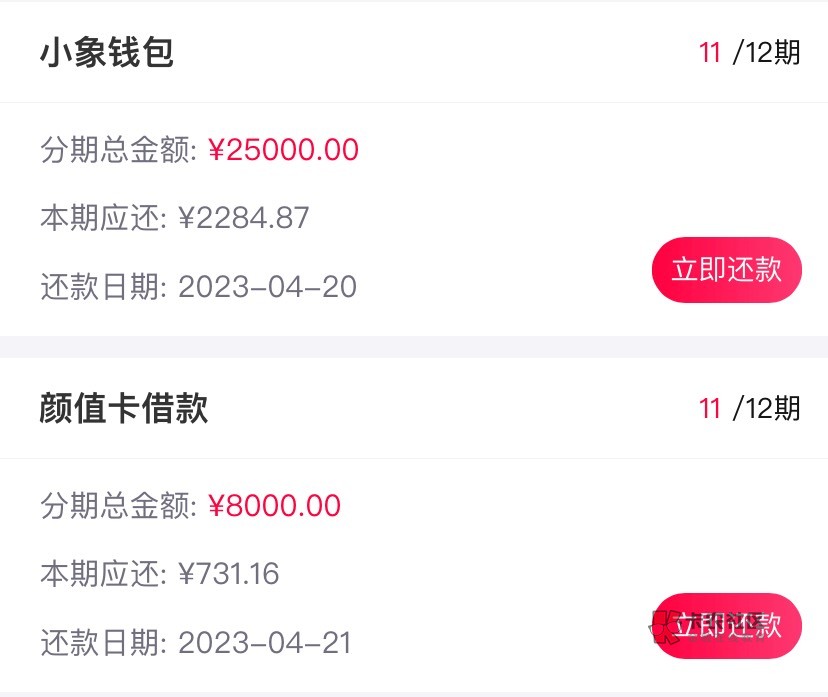
Task: Click the 分期总金额 label in 颜值卡借款 card
Action: tap(118, 506)
